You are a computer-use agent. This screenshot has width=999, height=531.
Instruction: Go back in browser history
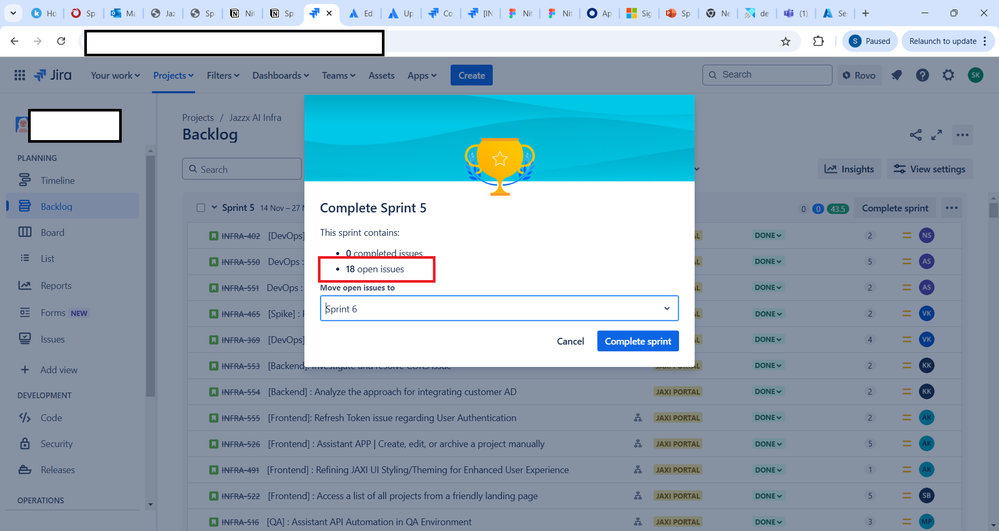14,41
